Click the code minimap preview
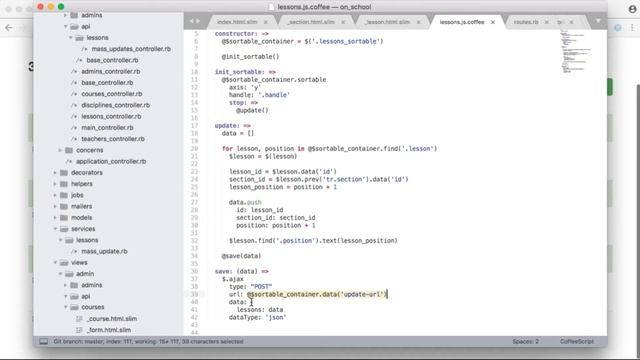The height and width of the screenshot is (360, 640). click(x=576, y=51)
